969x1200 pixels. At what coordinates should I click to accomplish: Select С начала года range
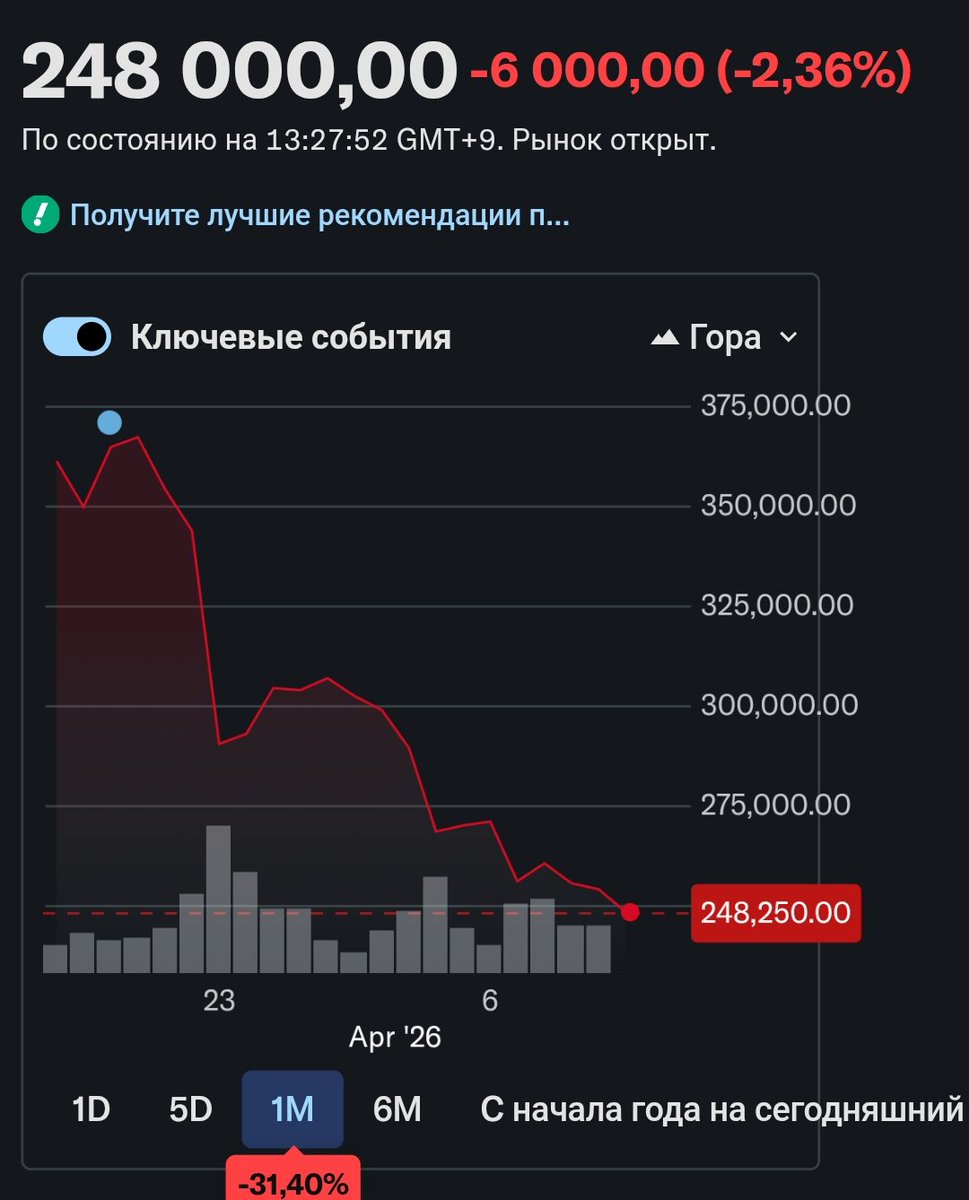[722, 1109]
